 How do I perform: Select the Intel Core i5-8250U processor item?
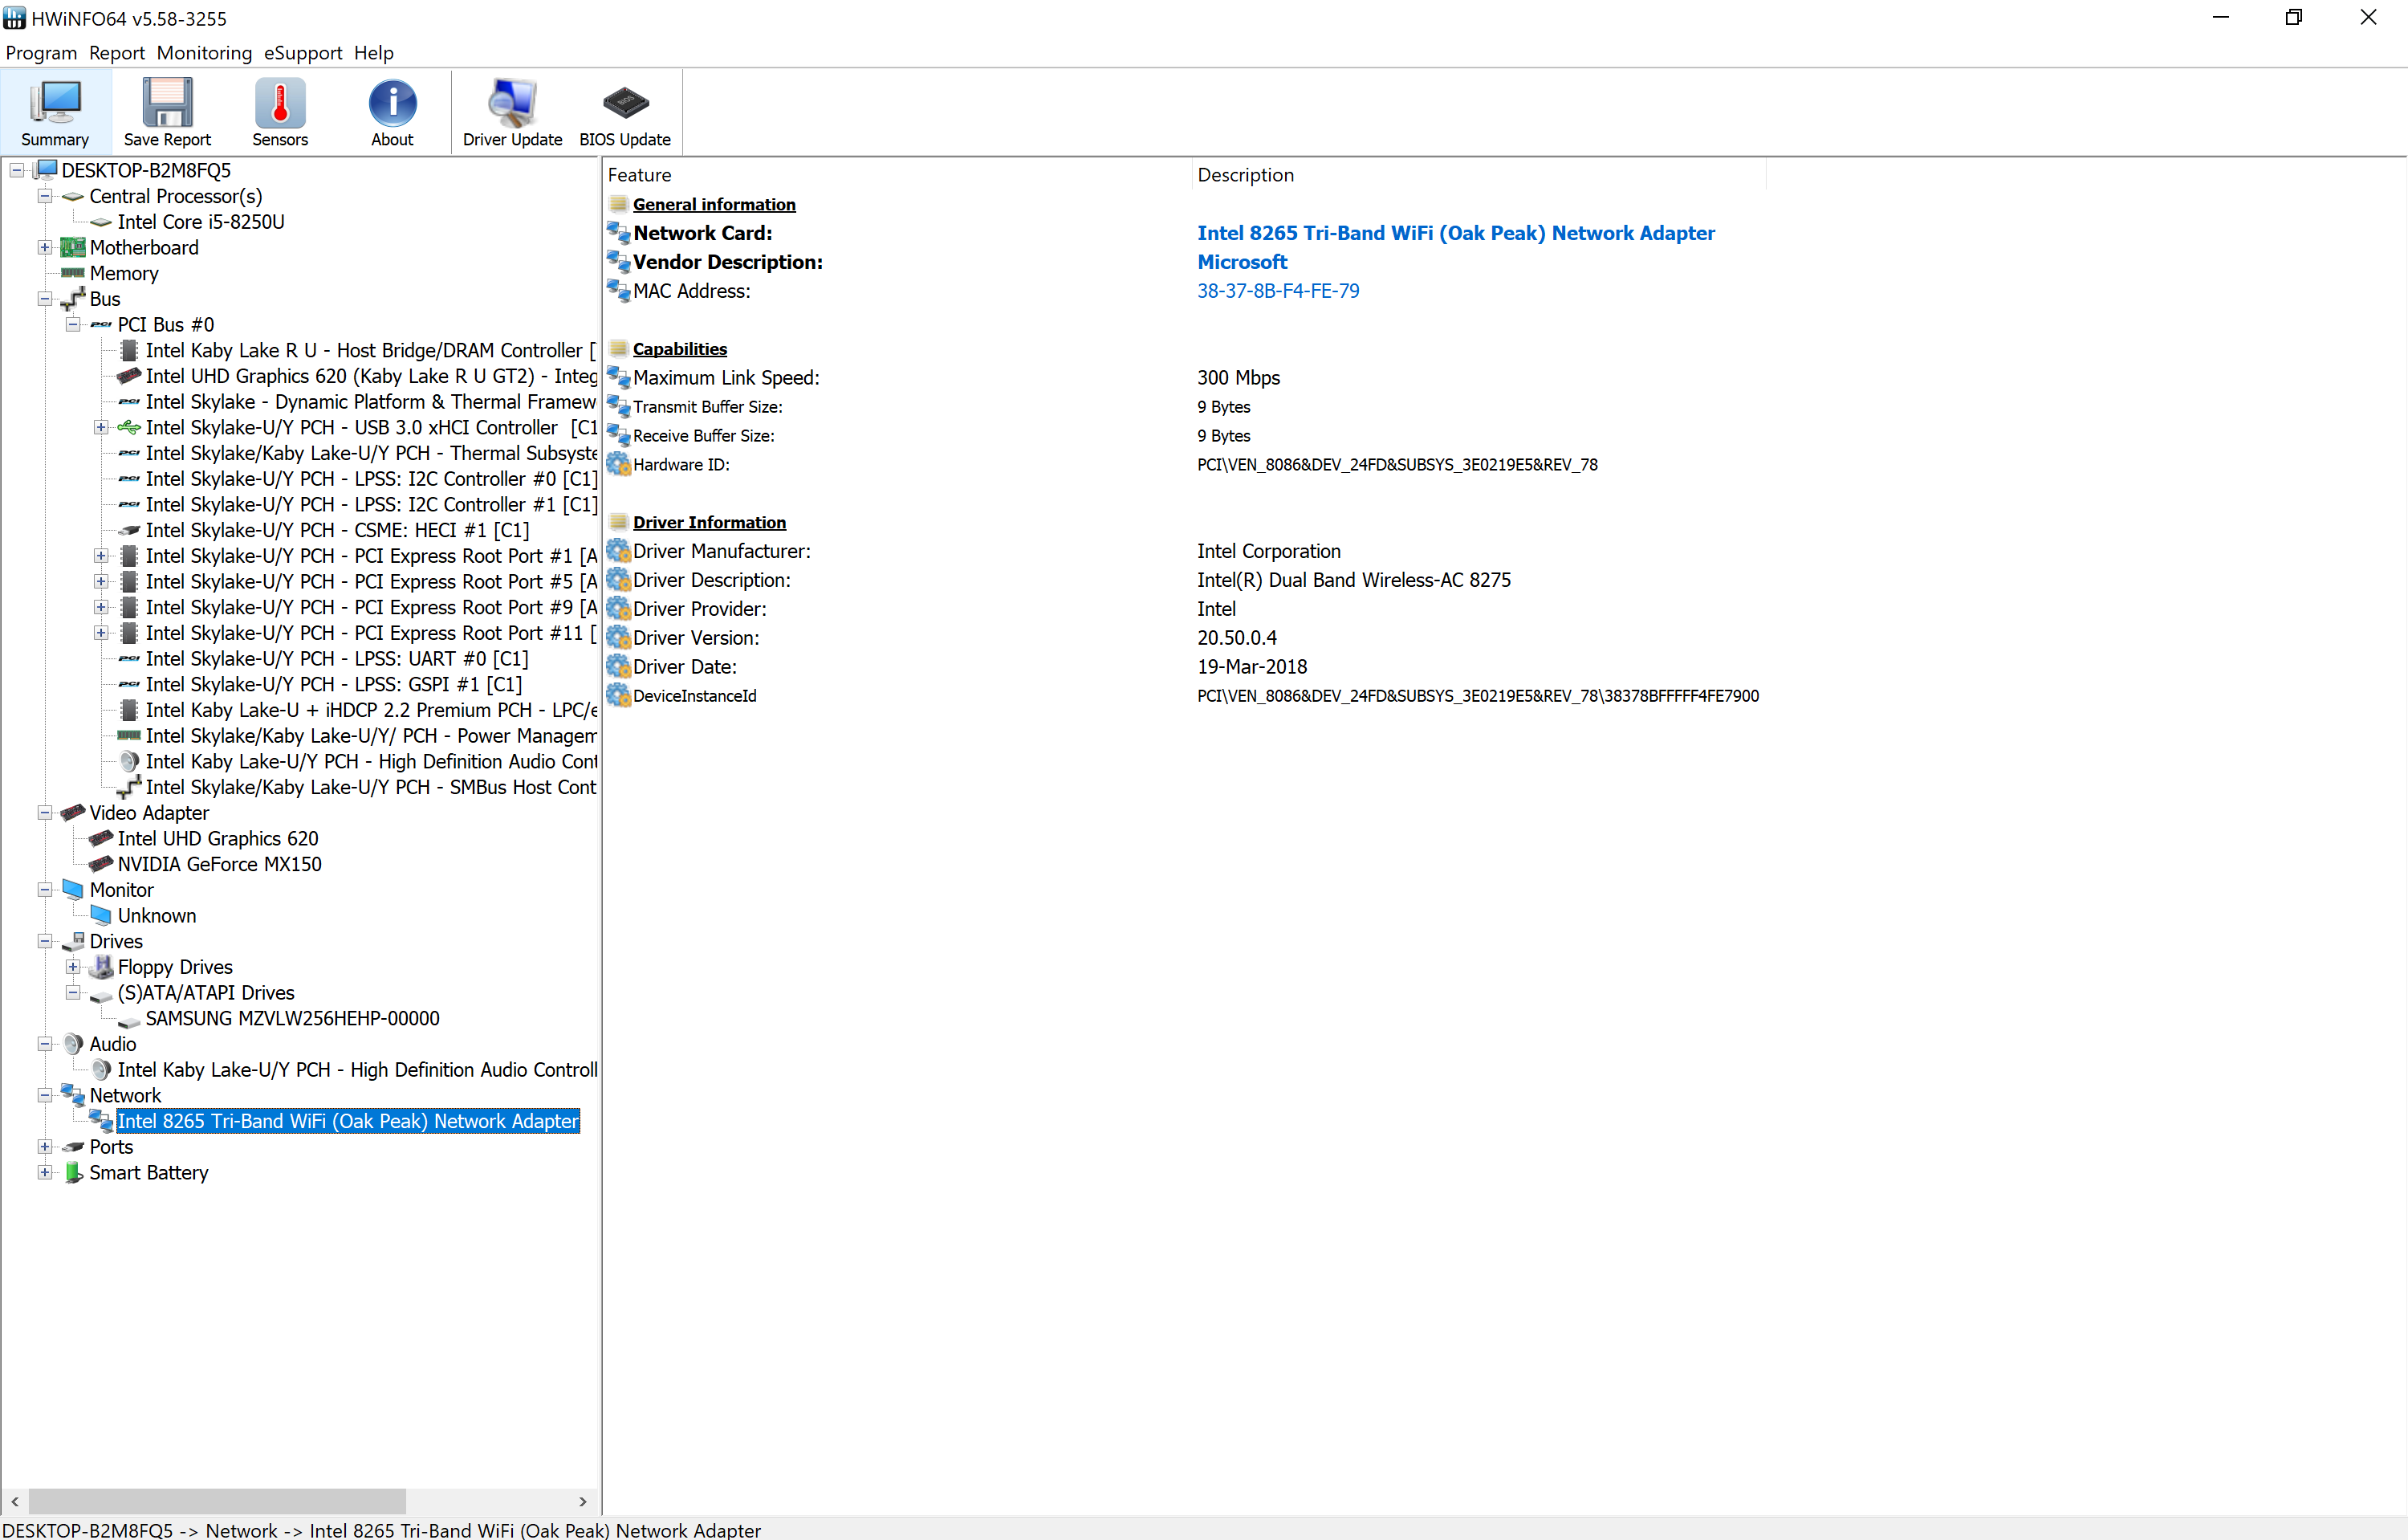click(x=201, y=222)
